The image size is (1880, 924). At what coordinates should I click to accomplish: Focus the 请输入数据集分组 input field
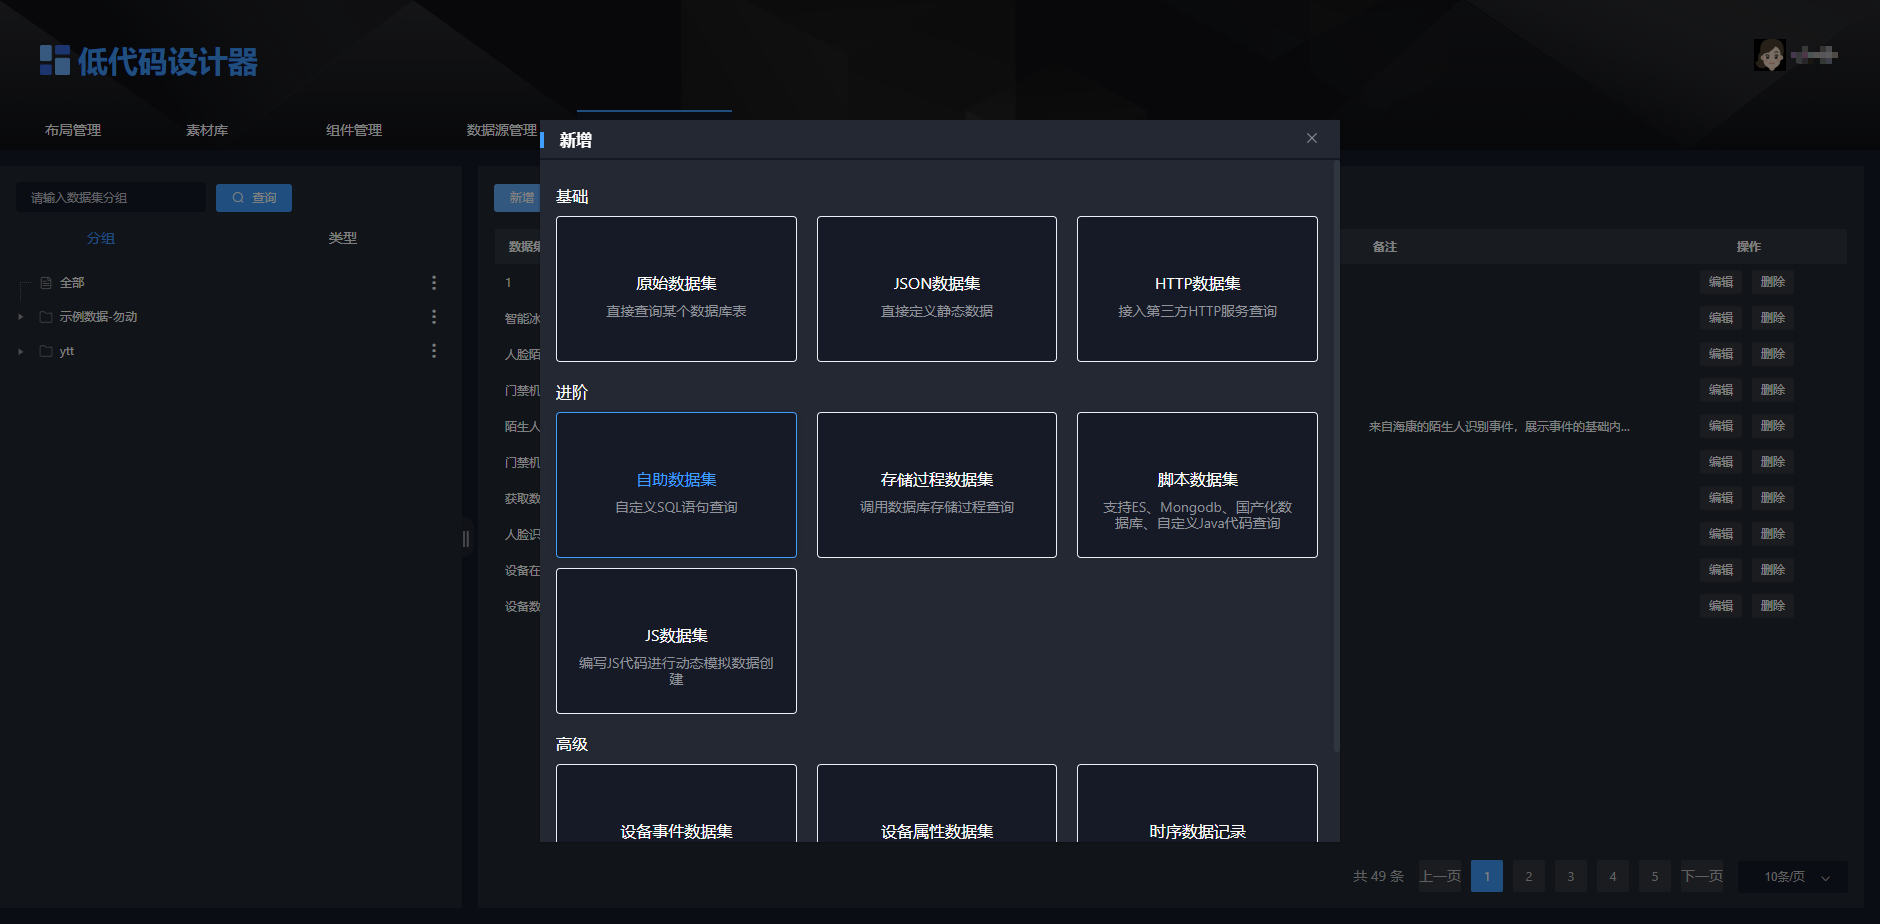point(111,198)
